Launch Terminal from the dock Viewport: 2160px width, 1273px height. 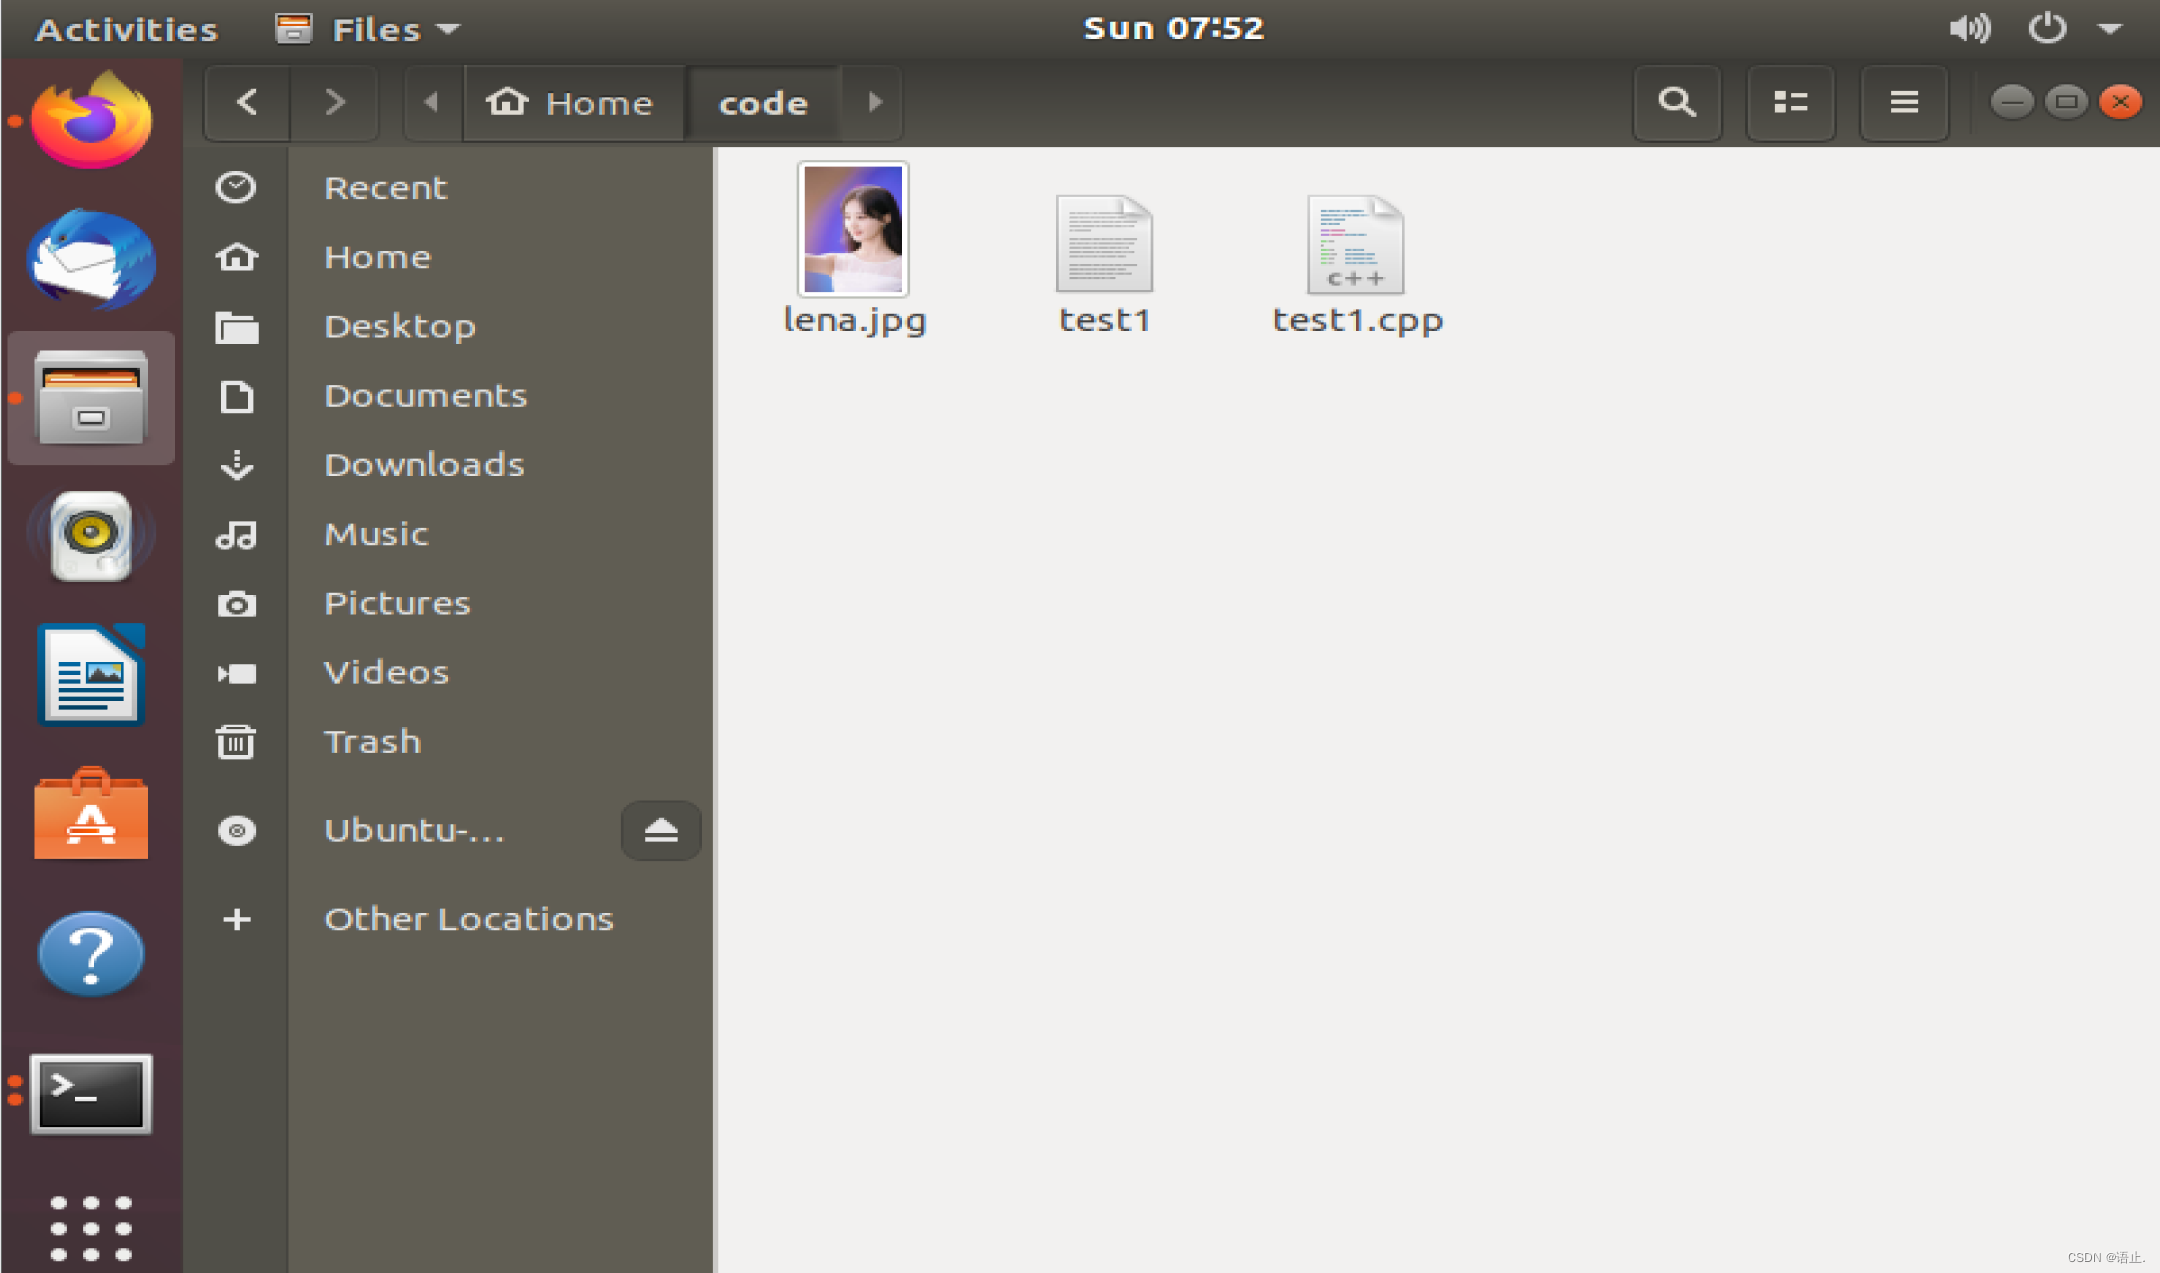click(x=91, y=1094)
